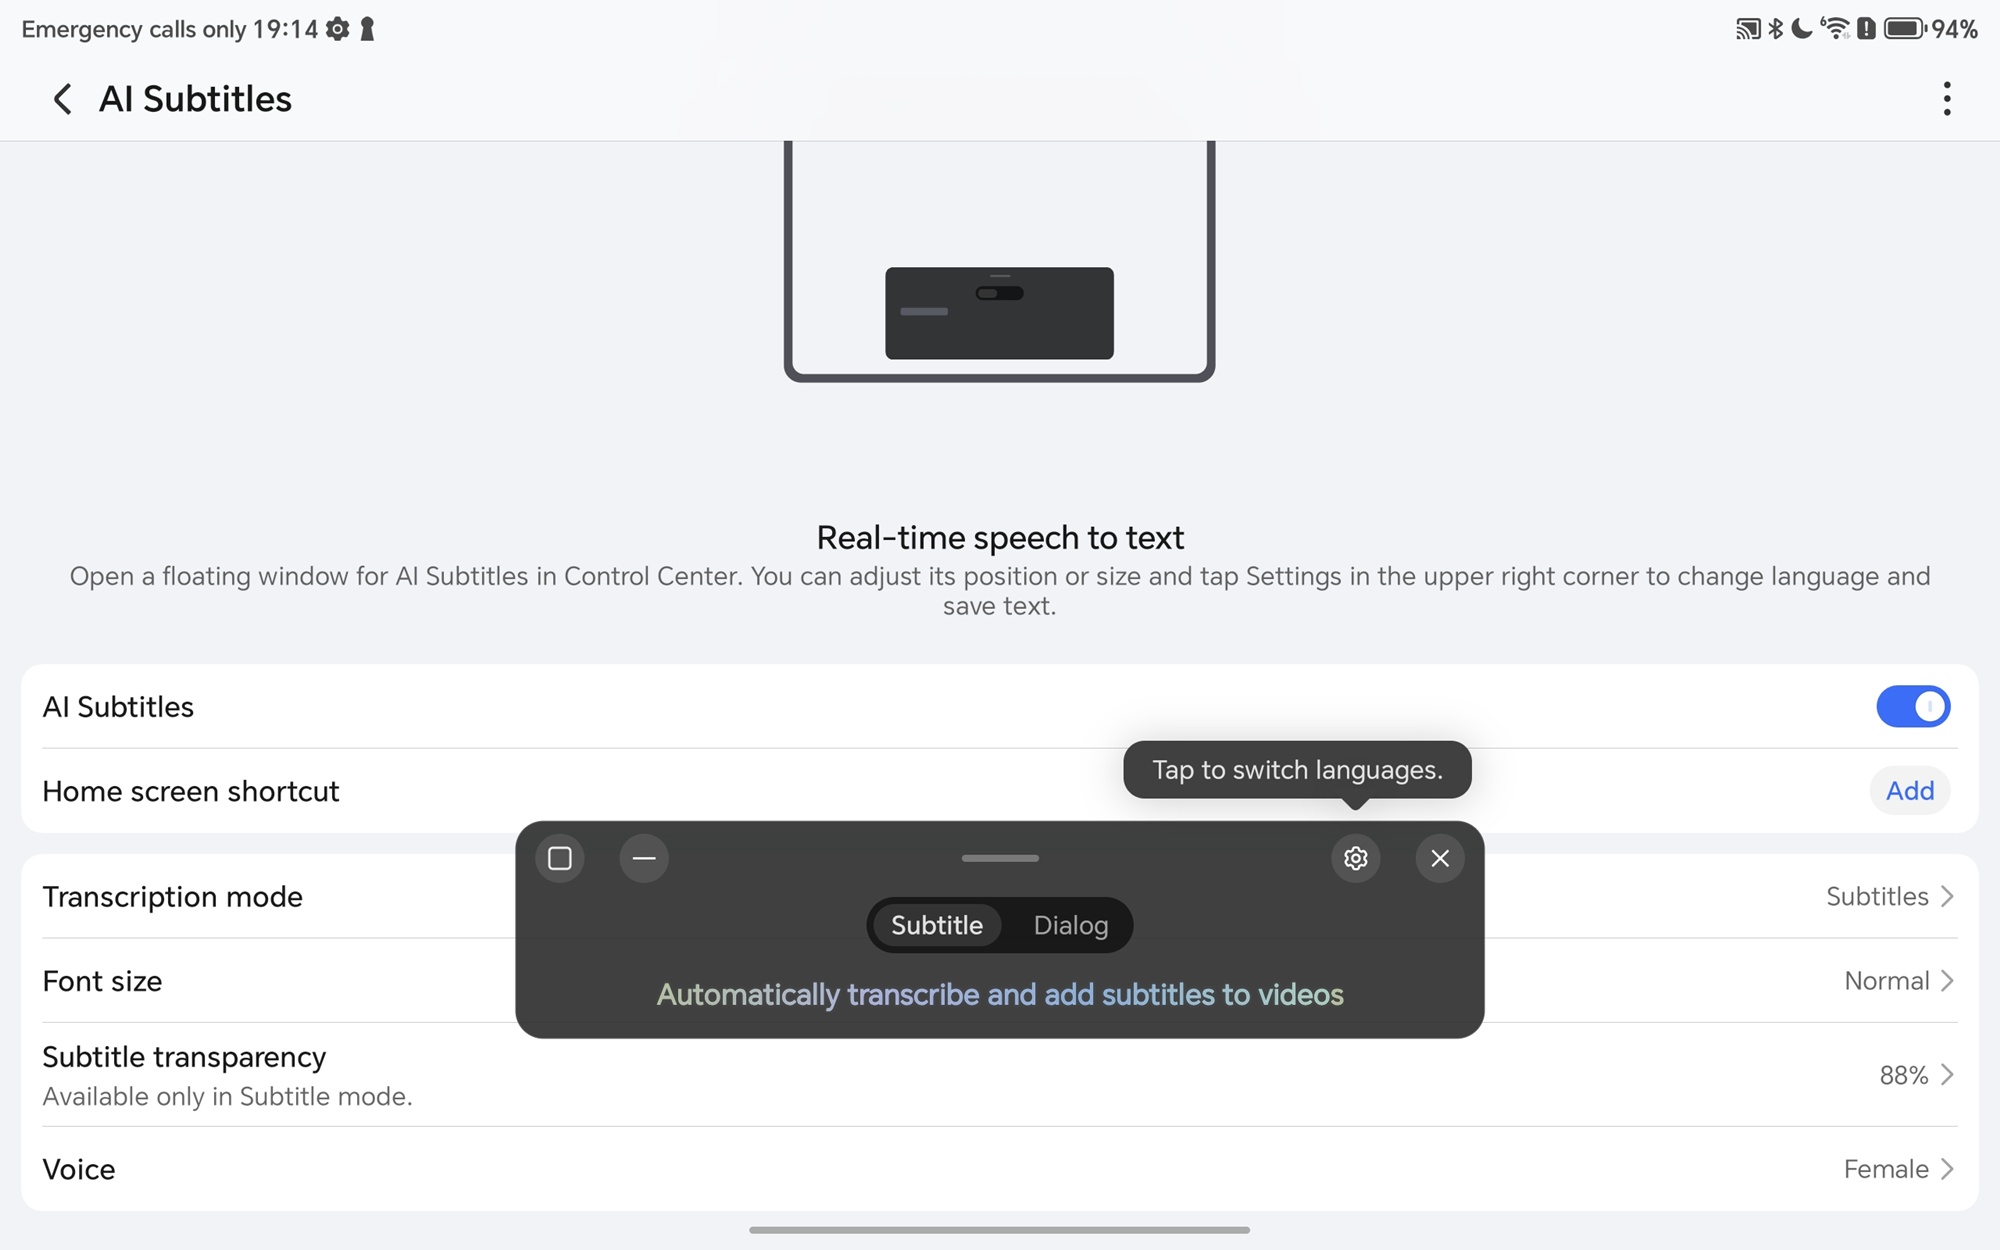The image size is (2000, 1250).
Task: Tap settings gear icon in status bar
Action: click(338, 29)
